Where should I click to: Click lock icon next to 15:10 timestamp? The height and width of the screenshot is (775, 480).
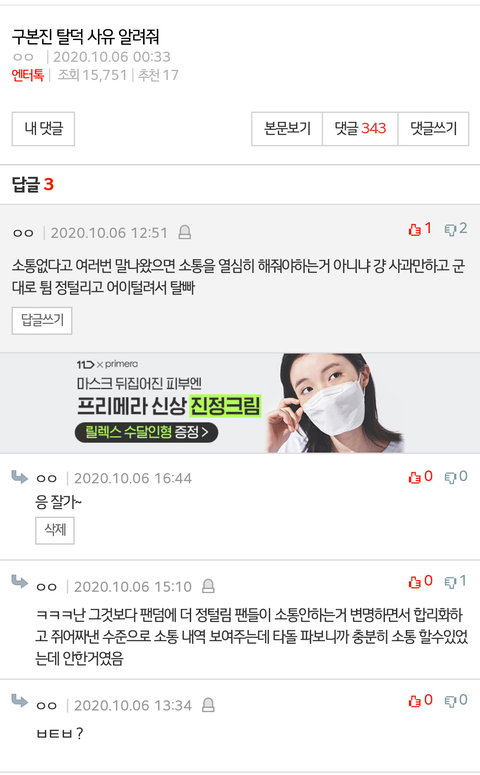(208, 586)
